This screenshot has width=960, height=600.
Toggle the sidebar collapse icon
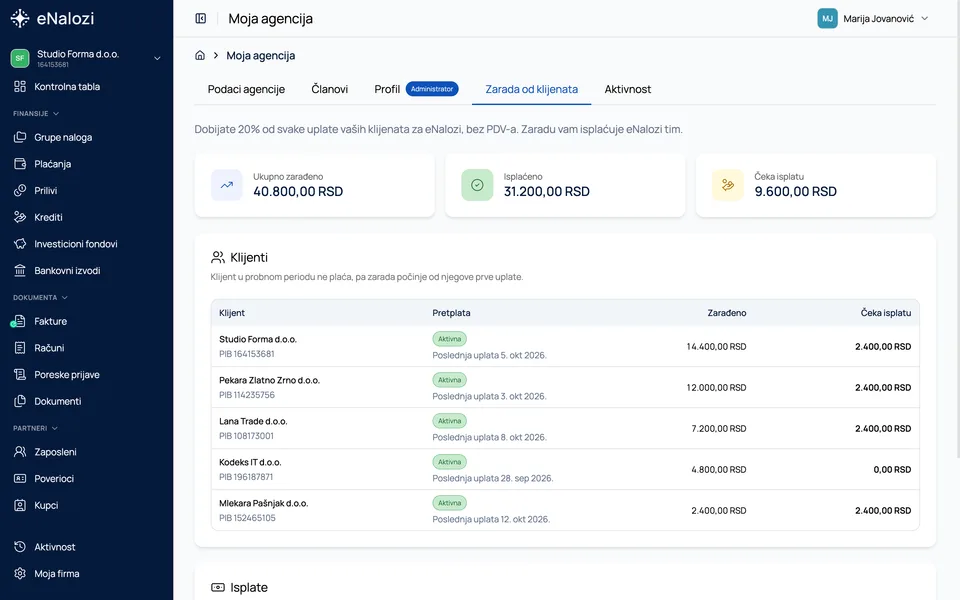pos(200,18)
